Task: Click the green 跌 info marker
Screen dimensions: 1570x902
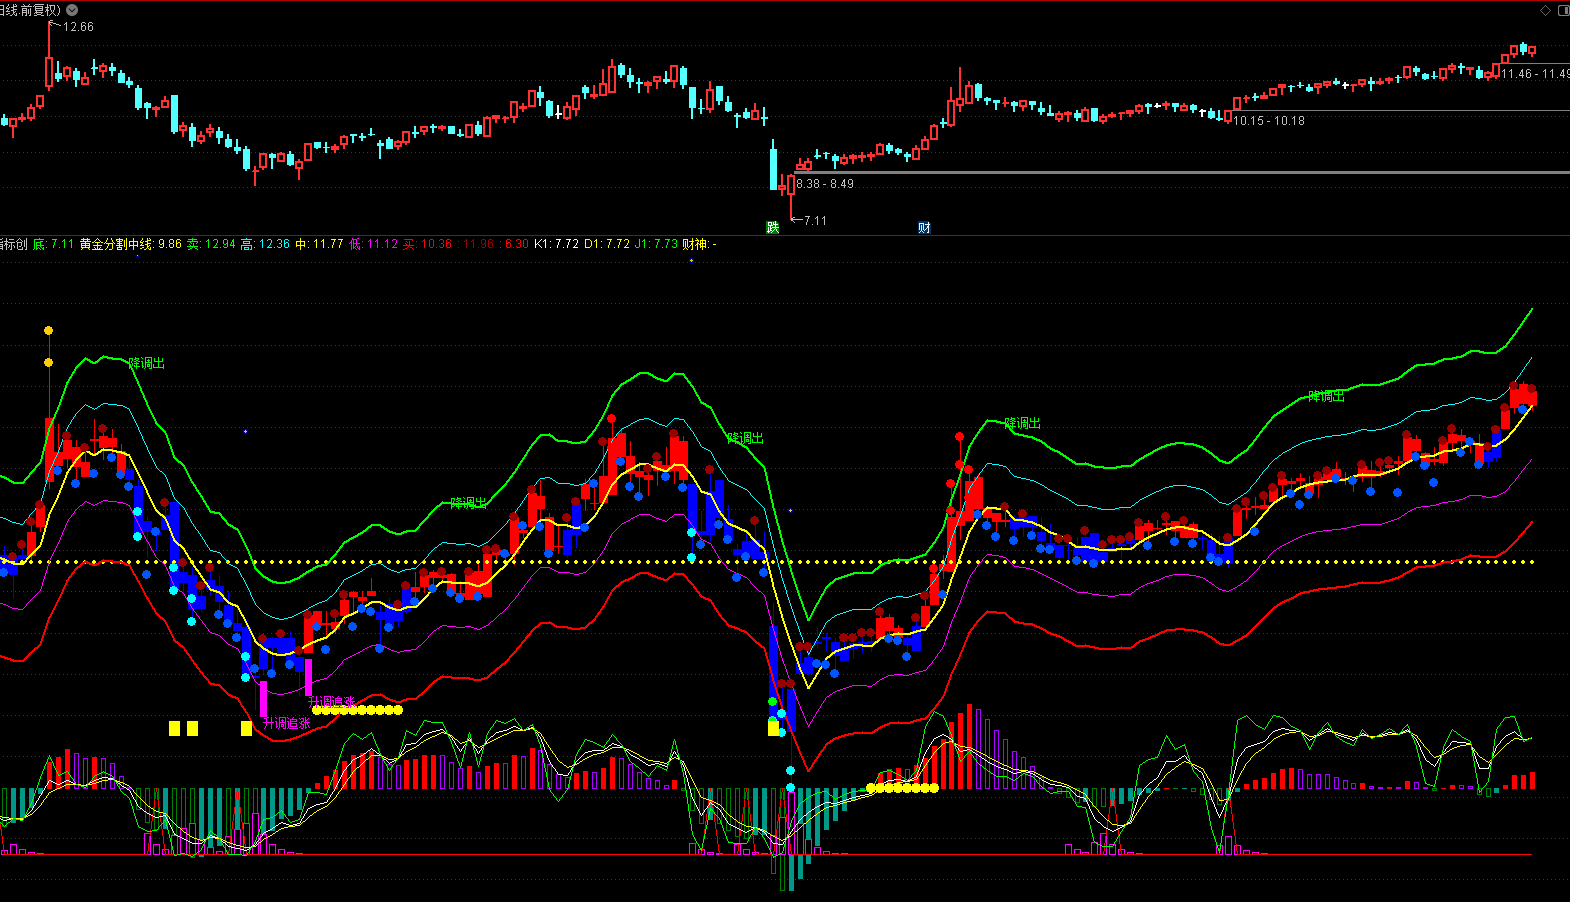Action: 772,228
